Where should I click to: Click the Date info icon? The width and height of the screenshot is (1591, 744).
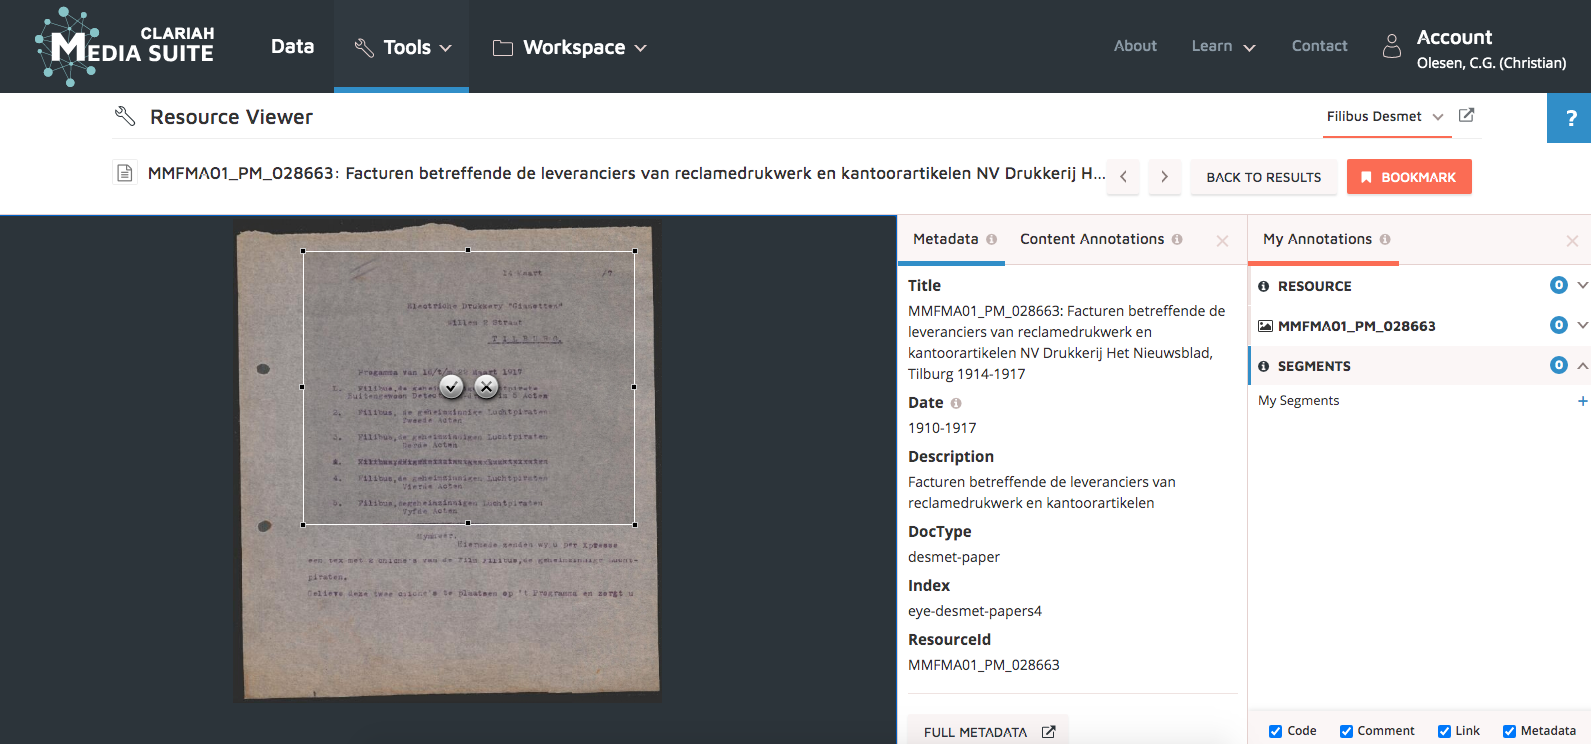pyautogui.click(x=956, y=403)
